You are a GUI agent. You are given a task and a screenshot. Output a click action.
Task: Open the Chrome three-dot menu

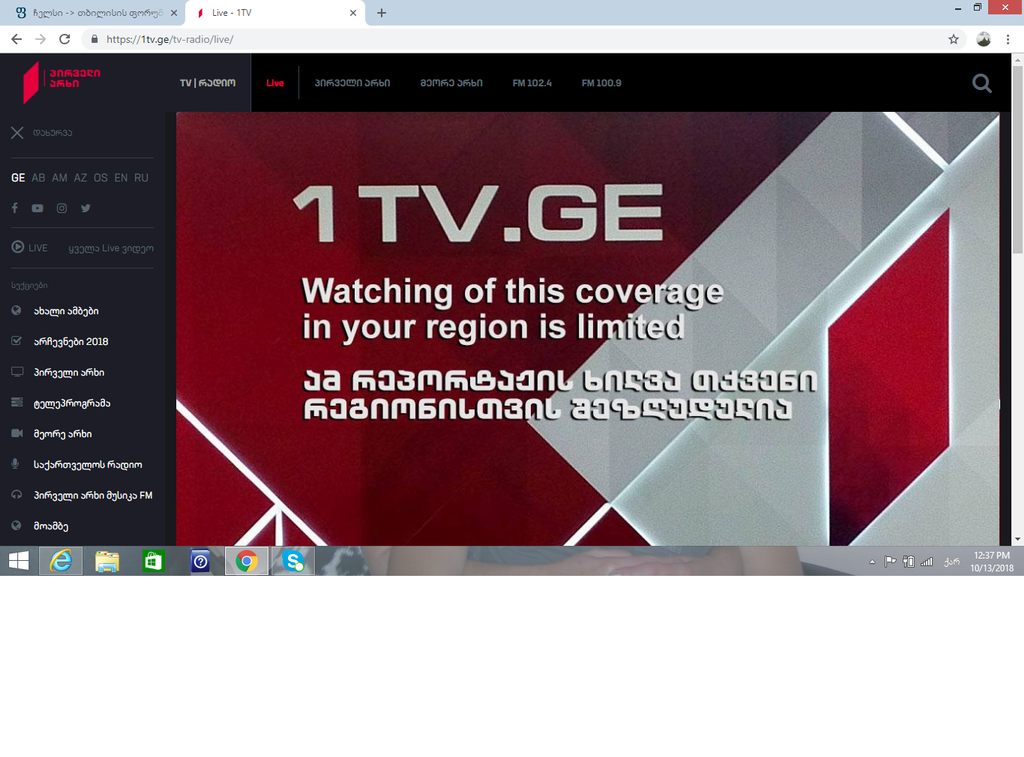click(x=1008, y=39)
